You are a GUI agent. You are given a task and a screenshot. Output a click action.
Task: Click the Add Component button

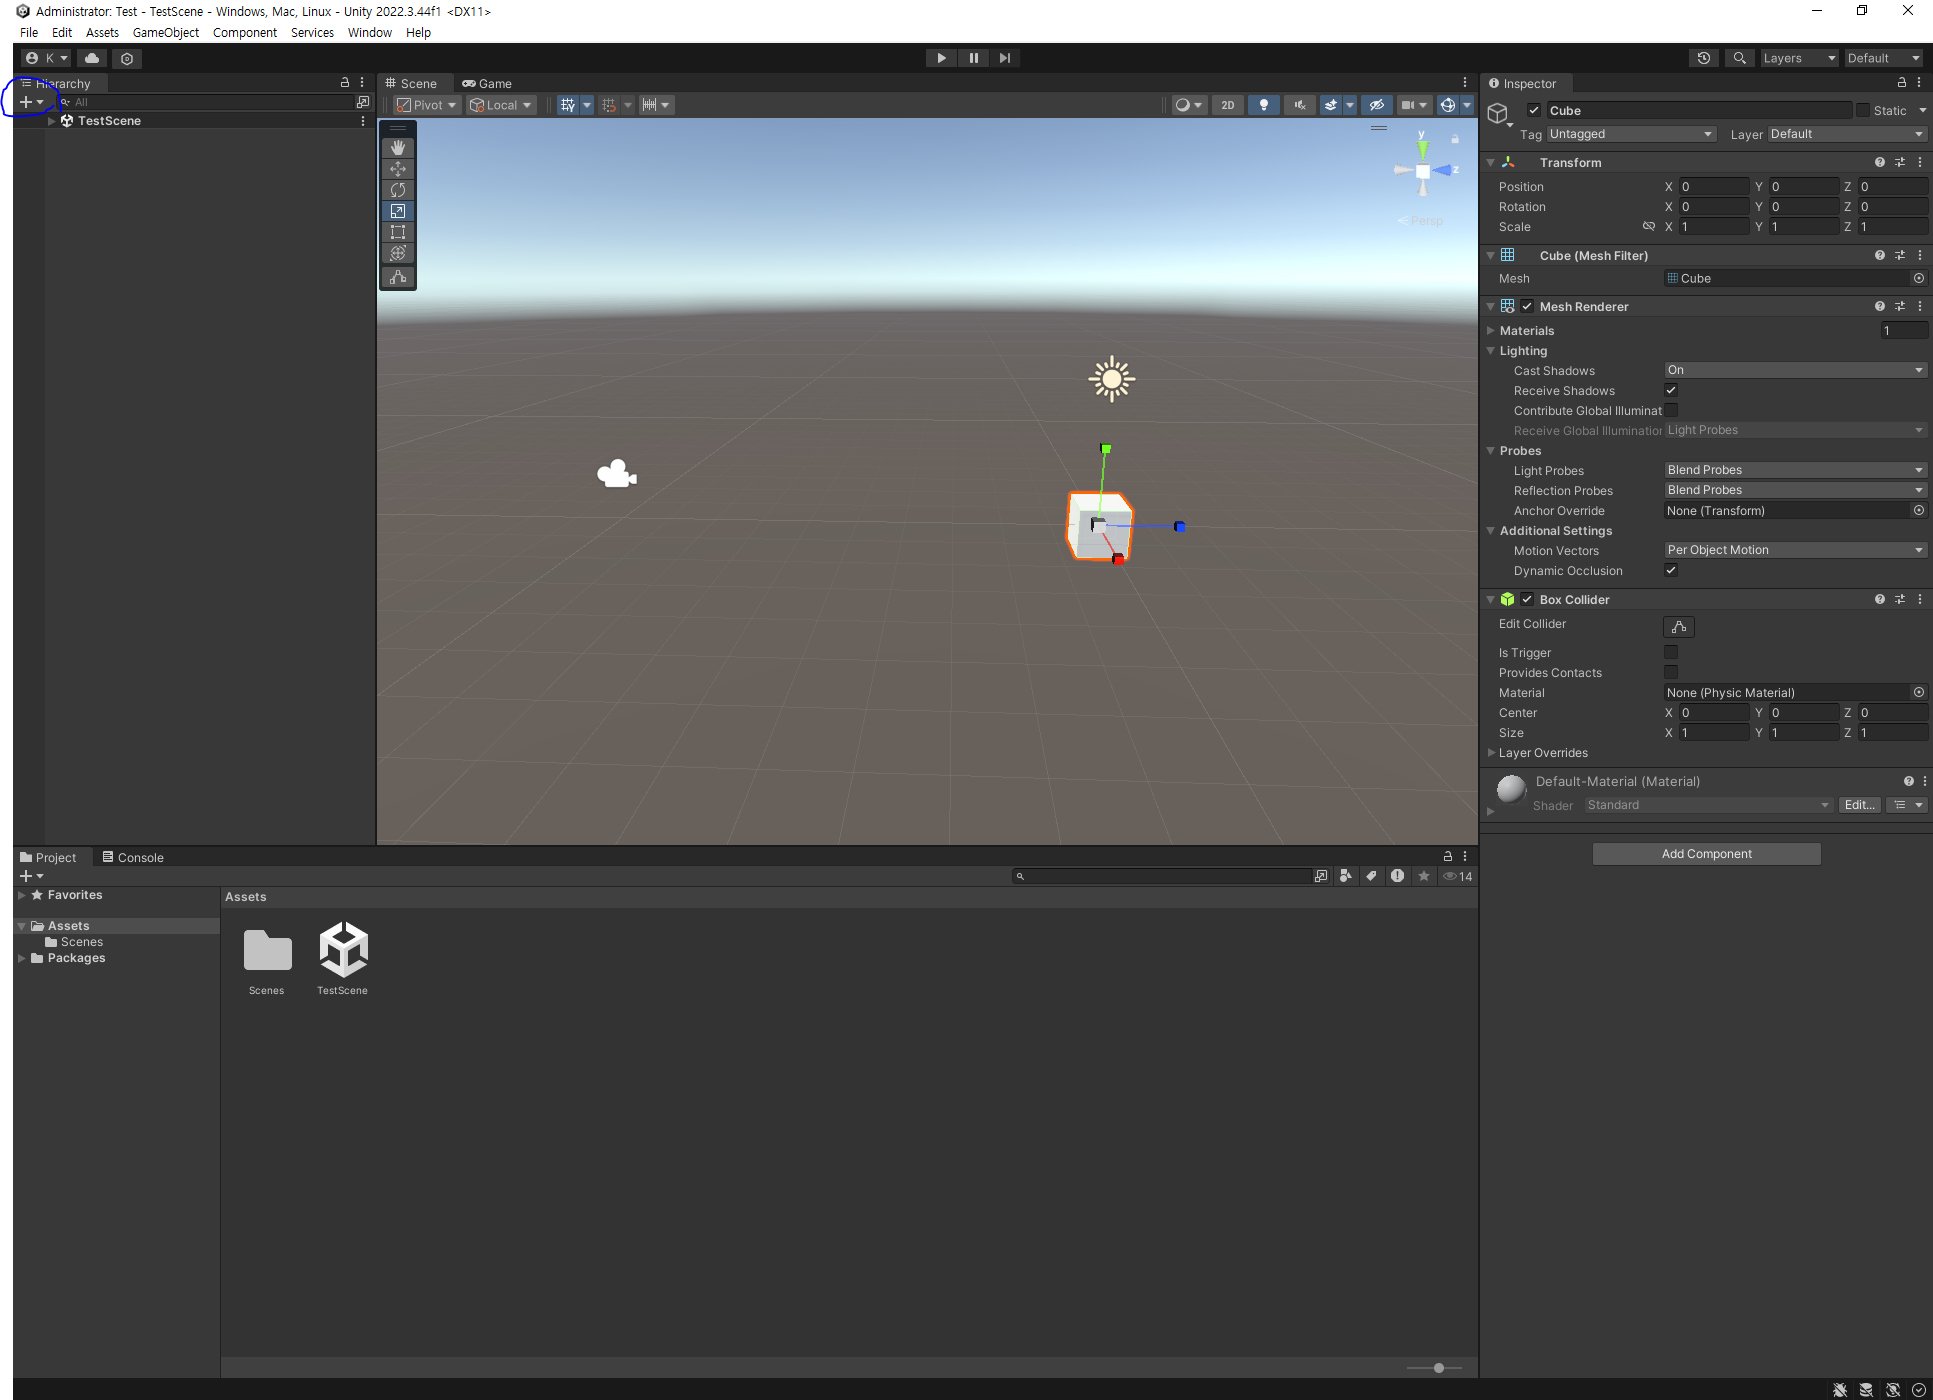point(1706,854)
